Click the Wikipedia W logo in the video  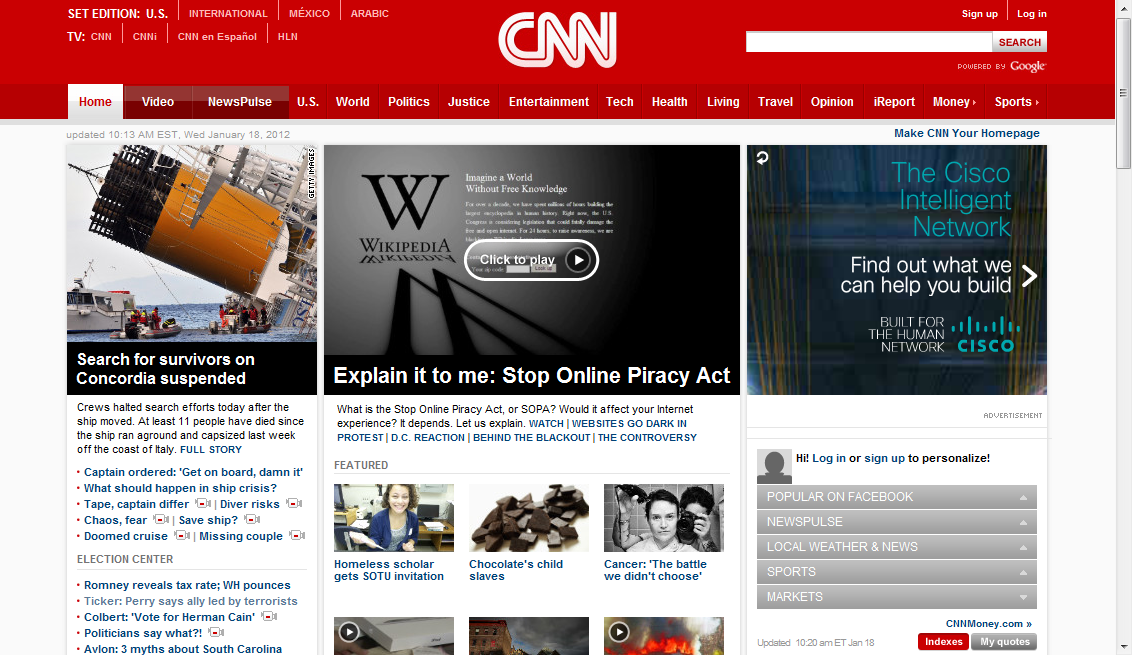(406, 201)
